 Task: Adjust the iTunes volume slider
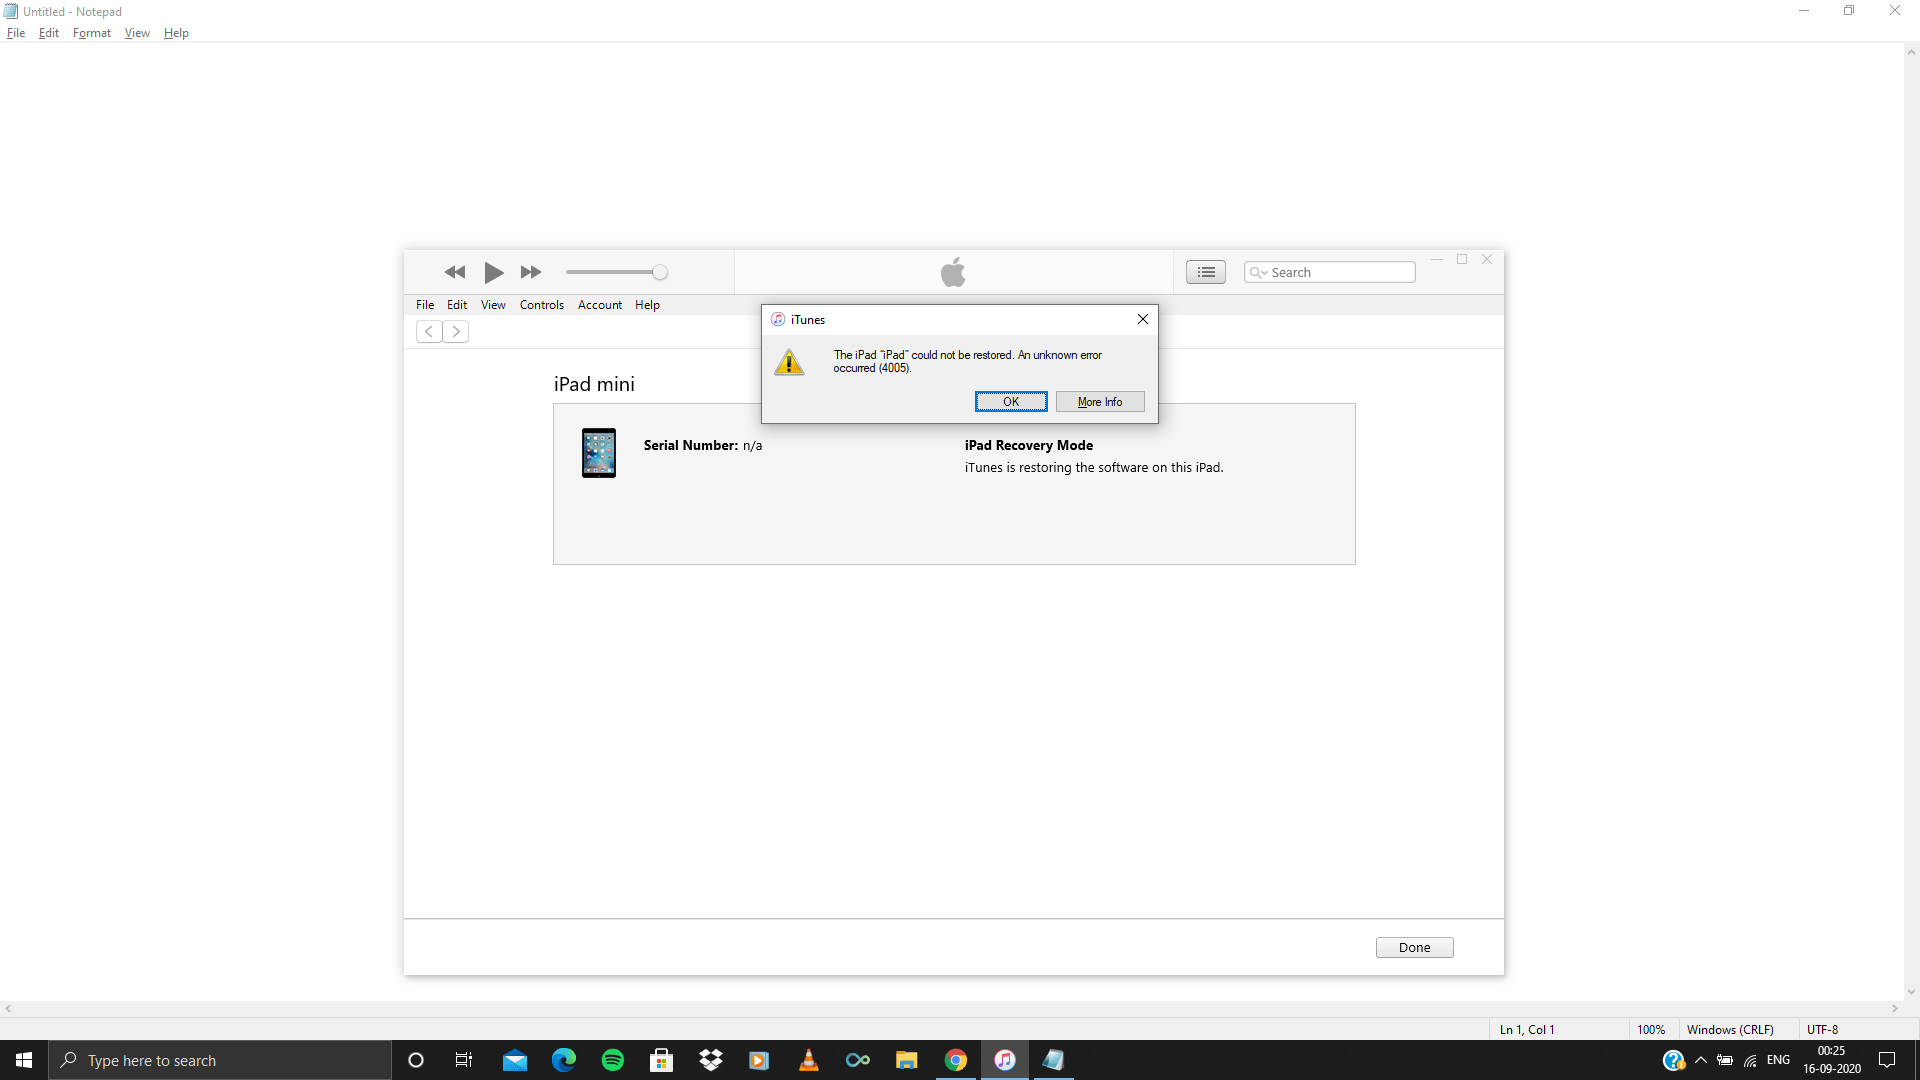point(658,272)
